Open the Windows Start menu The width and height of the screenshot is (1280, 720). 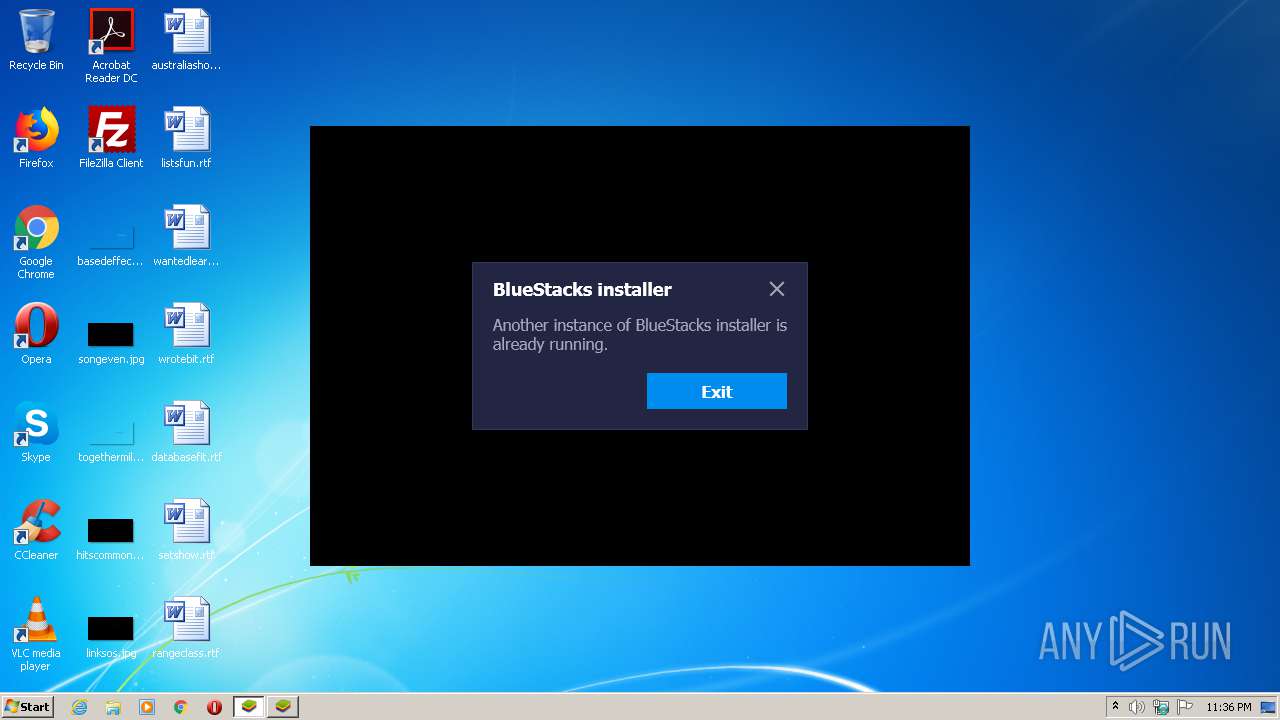[x=27, y=706]
